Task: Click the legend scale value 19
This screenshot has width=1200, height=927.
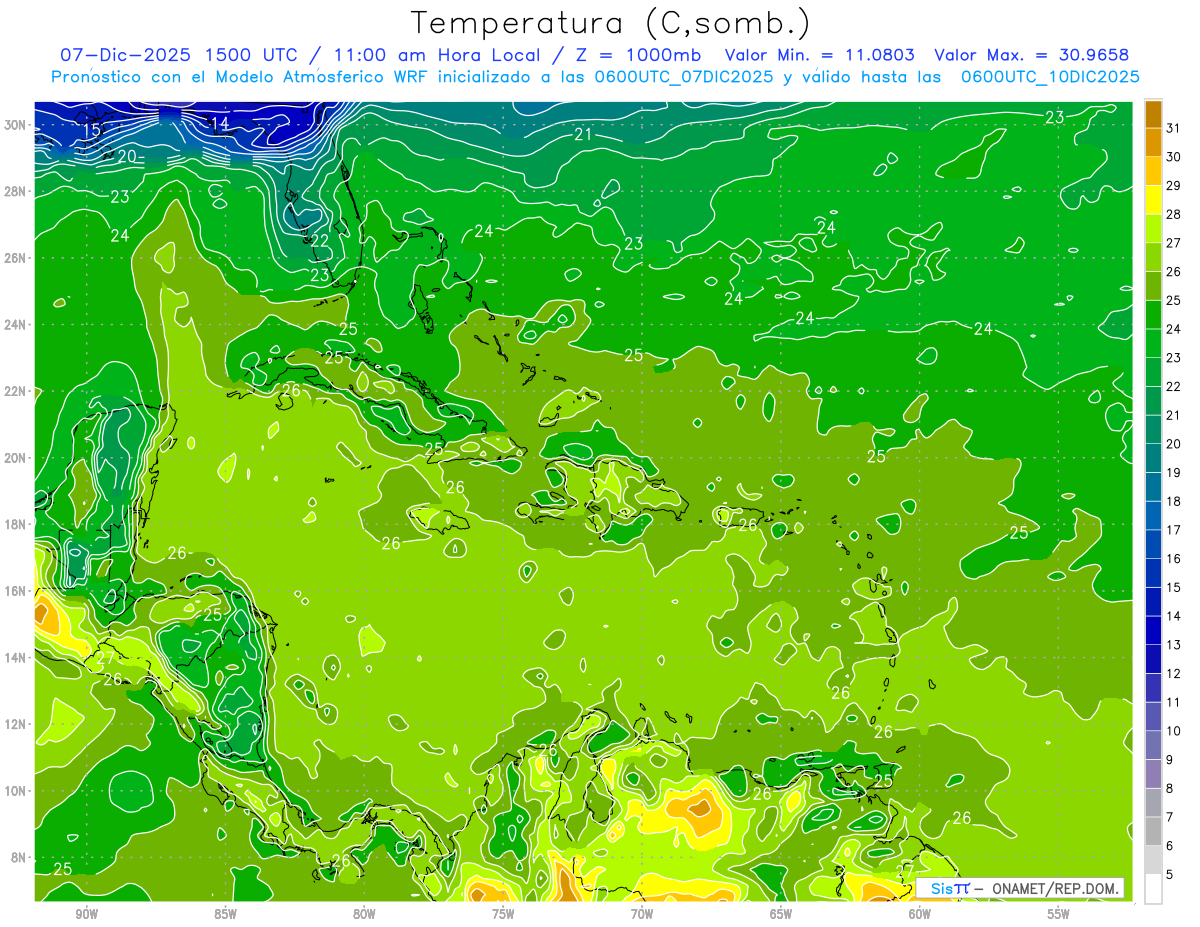Action: click(1173, 472)
